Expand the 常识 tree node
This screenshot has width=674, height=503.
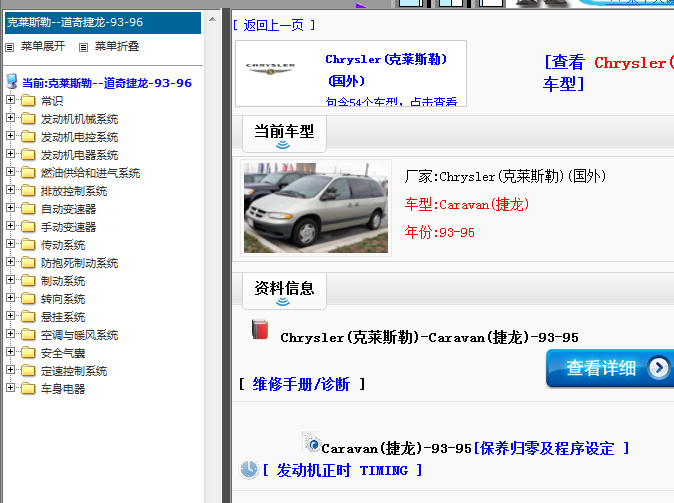point(11,100)
